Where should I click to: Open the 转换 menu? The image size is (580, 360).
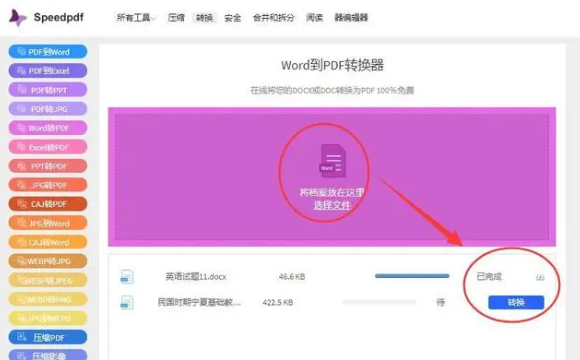pyautogui.click(x=204, y=17)
